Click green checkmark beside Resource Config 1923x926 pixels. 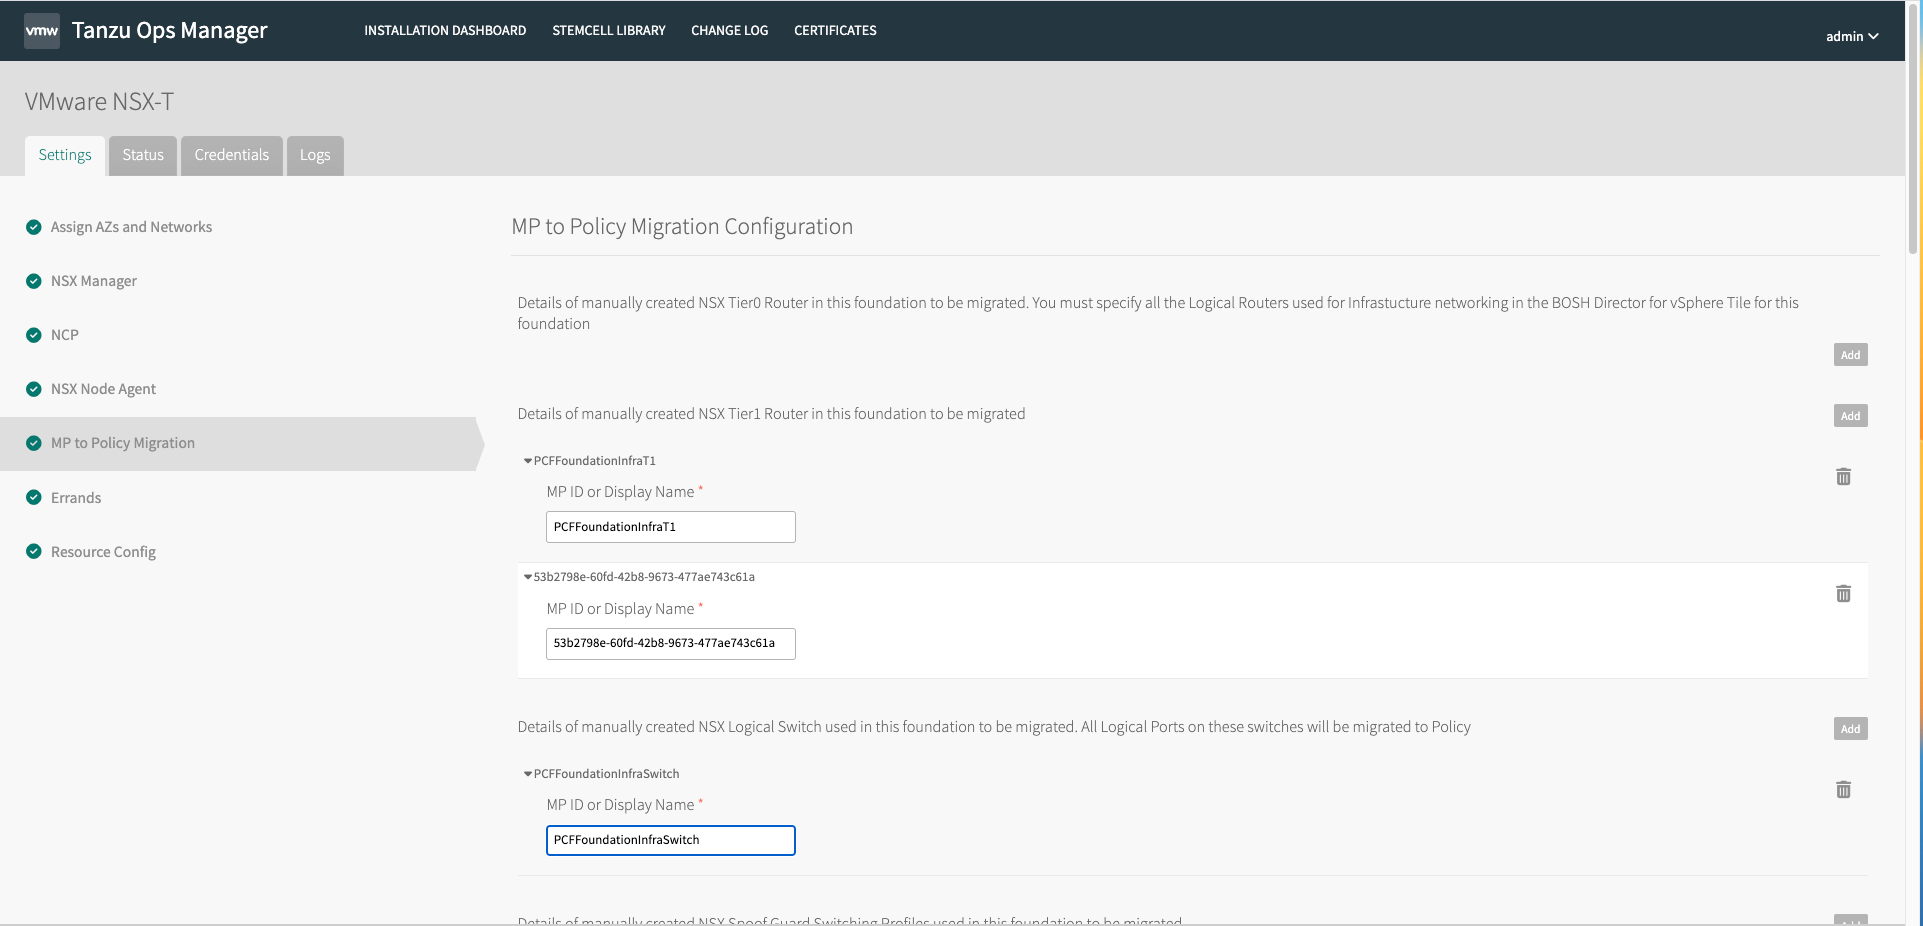click(34, 551)
